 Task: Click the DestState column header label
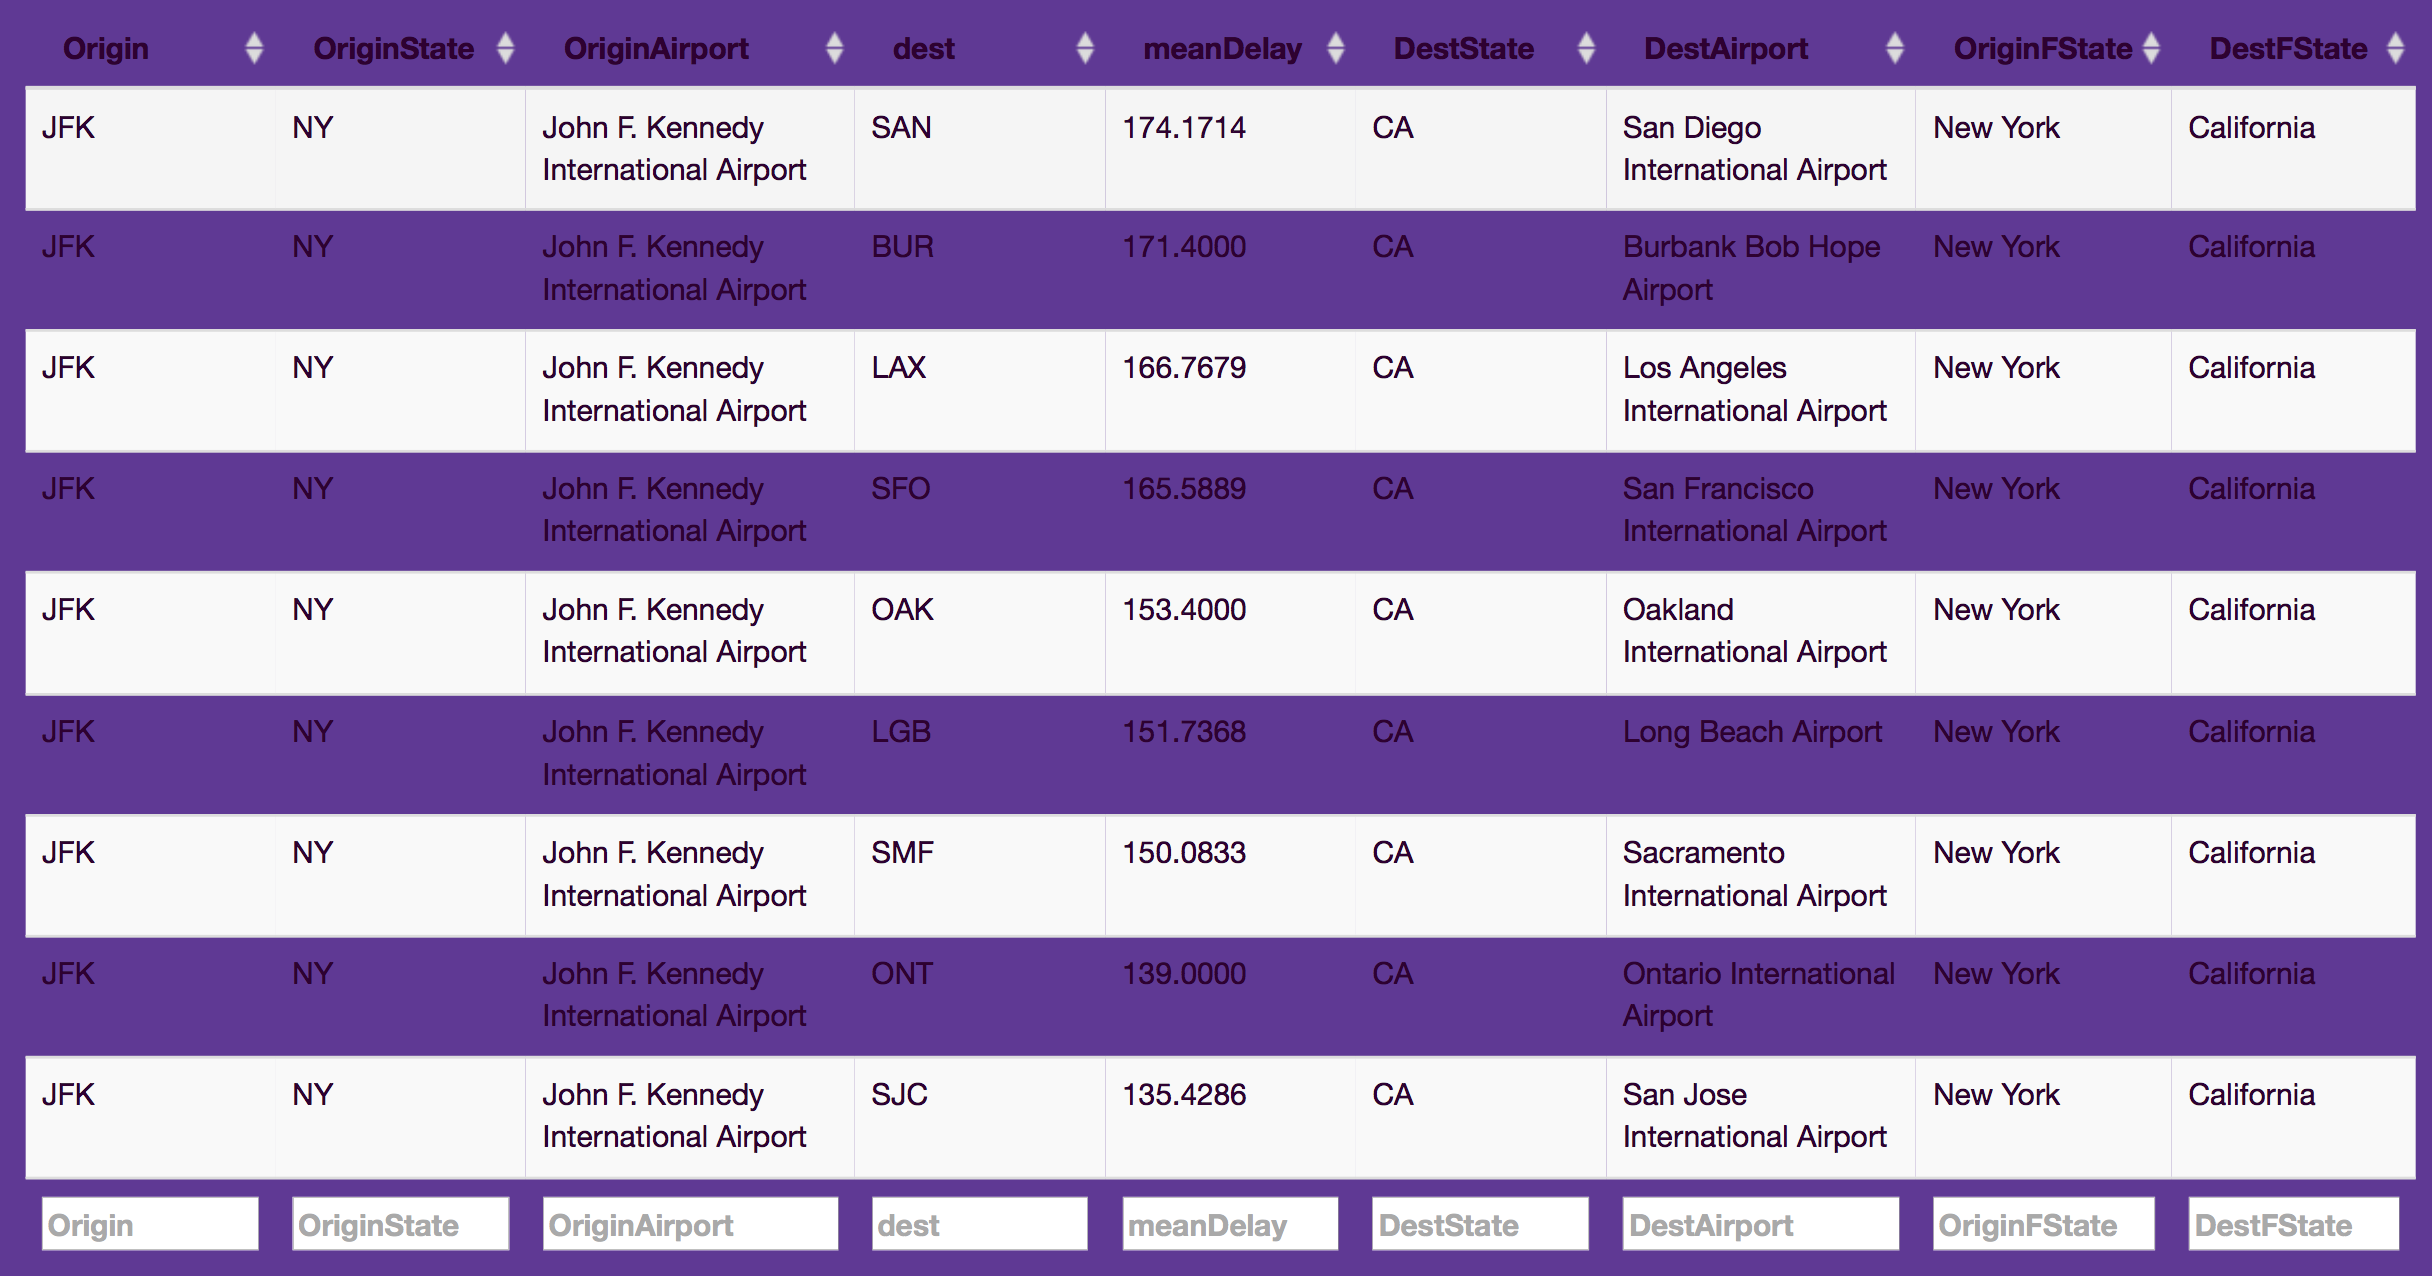click(x=1464, y=48)
